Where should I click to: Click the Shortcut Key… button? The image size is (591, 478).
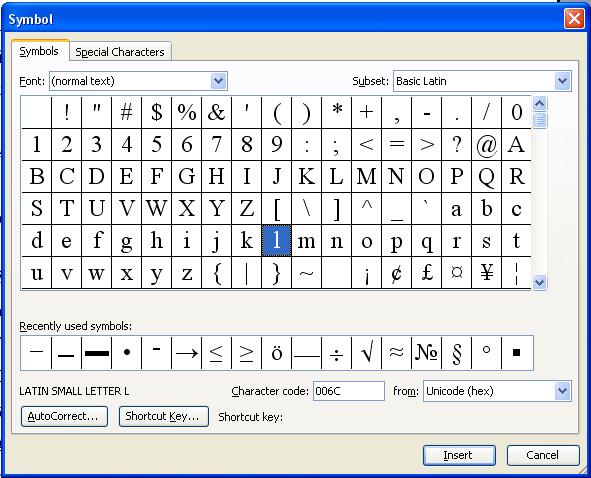[164, 416]
